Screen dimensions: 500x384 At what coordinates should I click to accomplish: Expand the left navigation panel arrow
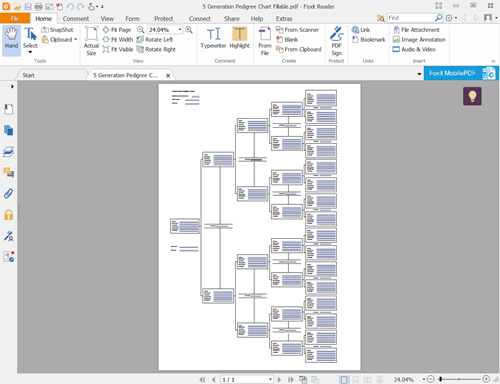click(x=12, y=86)
